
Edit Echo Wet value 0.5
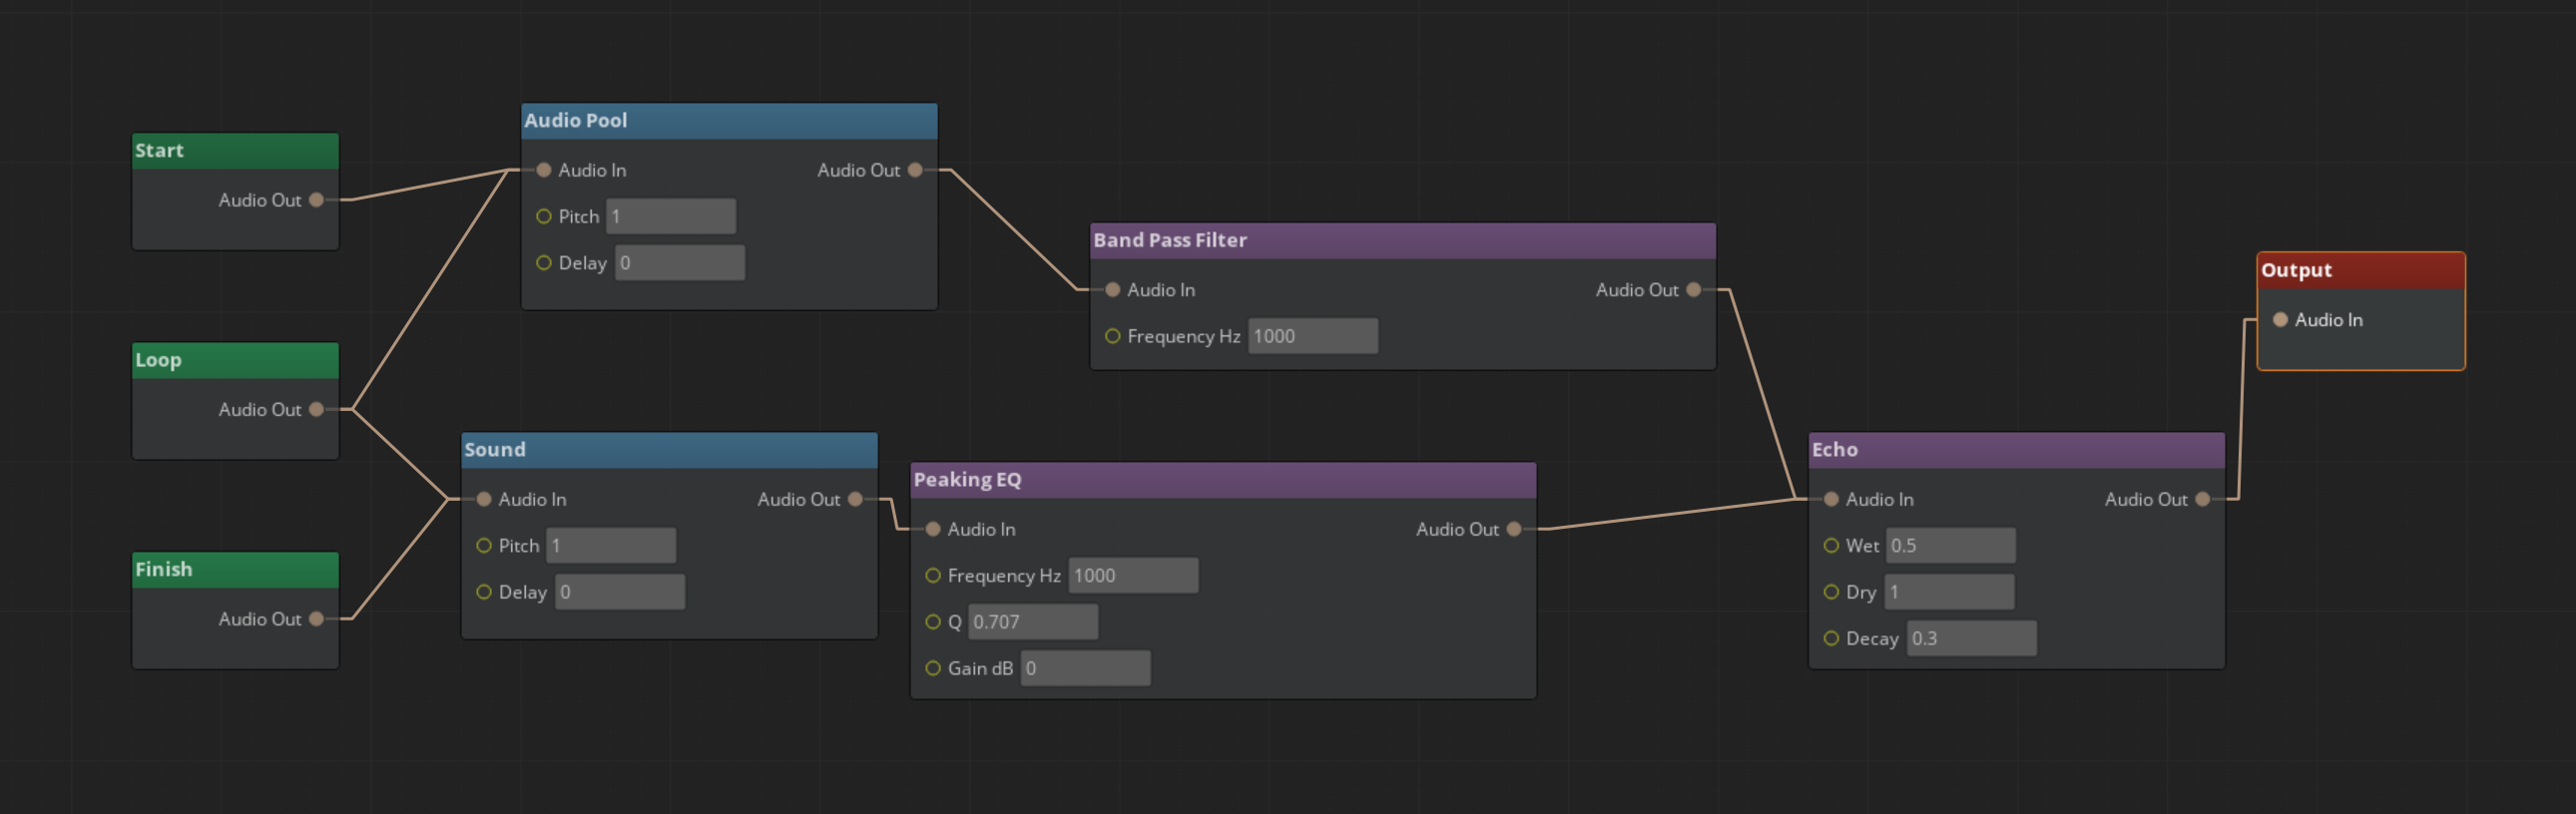pos(1951,545)
